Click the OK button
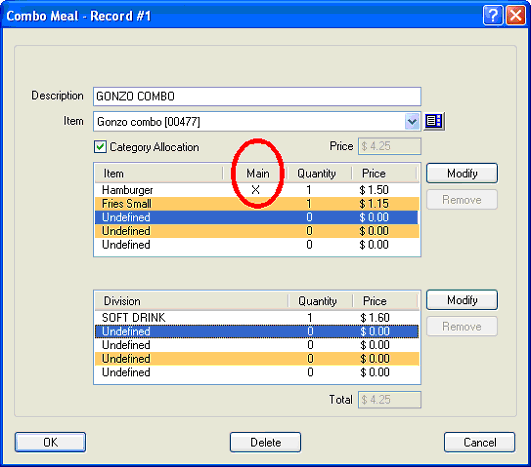The height and width of the screenshot is (467, 531). pos(50,442)
